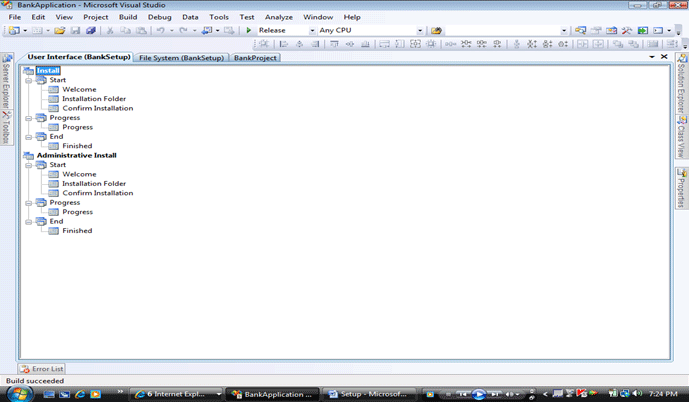Switch to Setup - Microsoft taskbar window

click(x=368, y=394)
